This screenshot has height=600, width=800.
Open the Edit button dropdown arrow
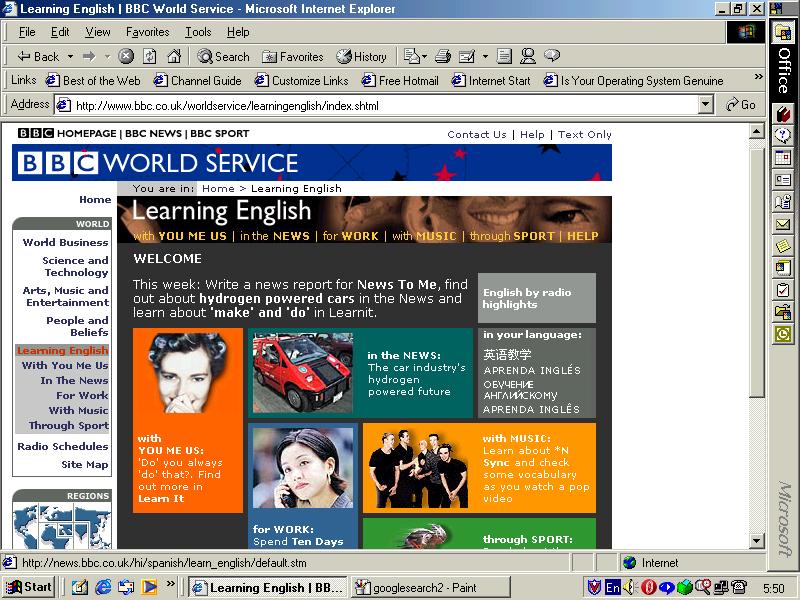[485, 57]
